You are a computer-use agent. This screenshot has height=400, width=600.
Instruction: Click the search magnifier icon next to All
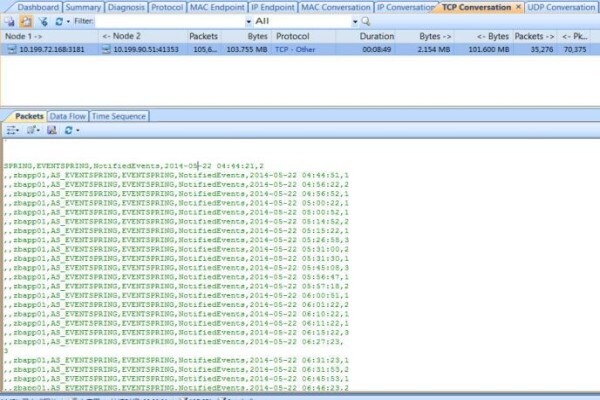coord(366,21)
